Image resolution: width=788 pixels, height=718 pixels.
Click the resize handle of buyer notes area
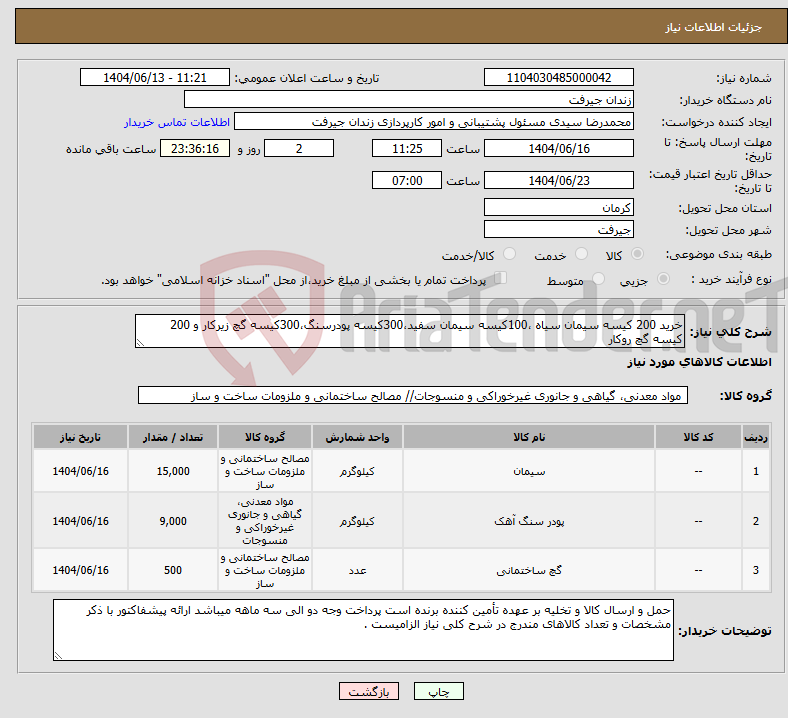pyautogui.click(x=58, y=656)
